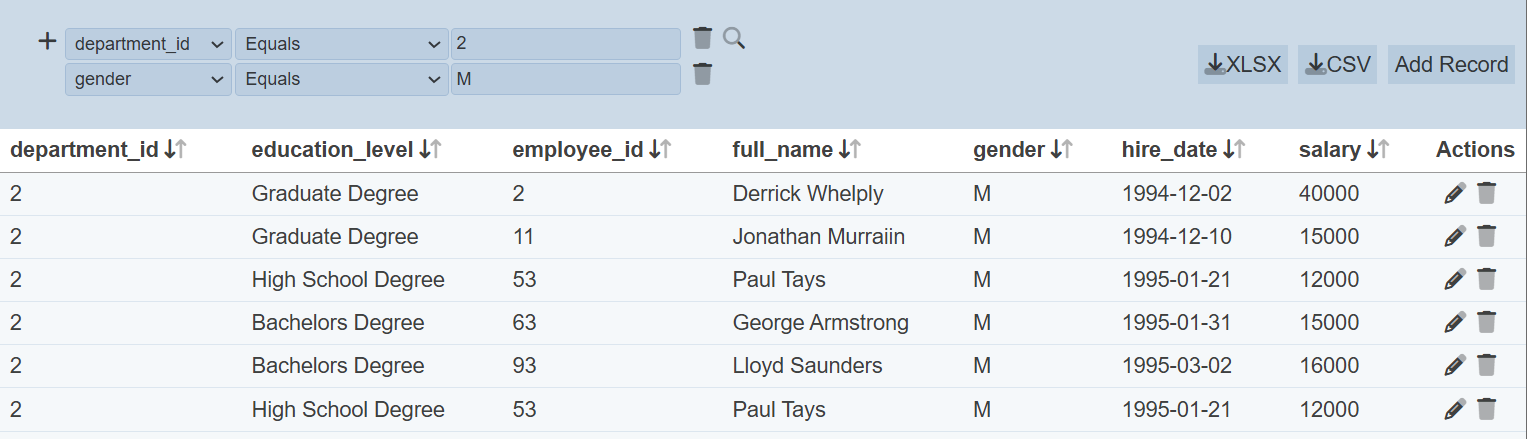Image resolution: width=1527 pixels, height=439 pixels.
Task: Download the data as XLSX
Action: click(x=1243, y=65)
